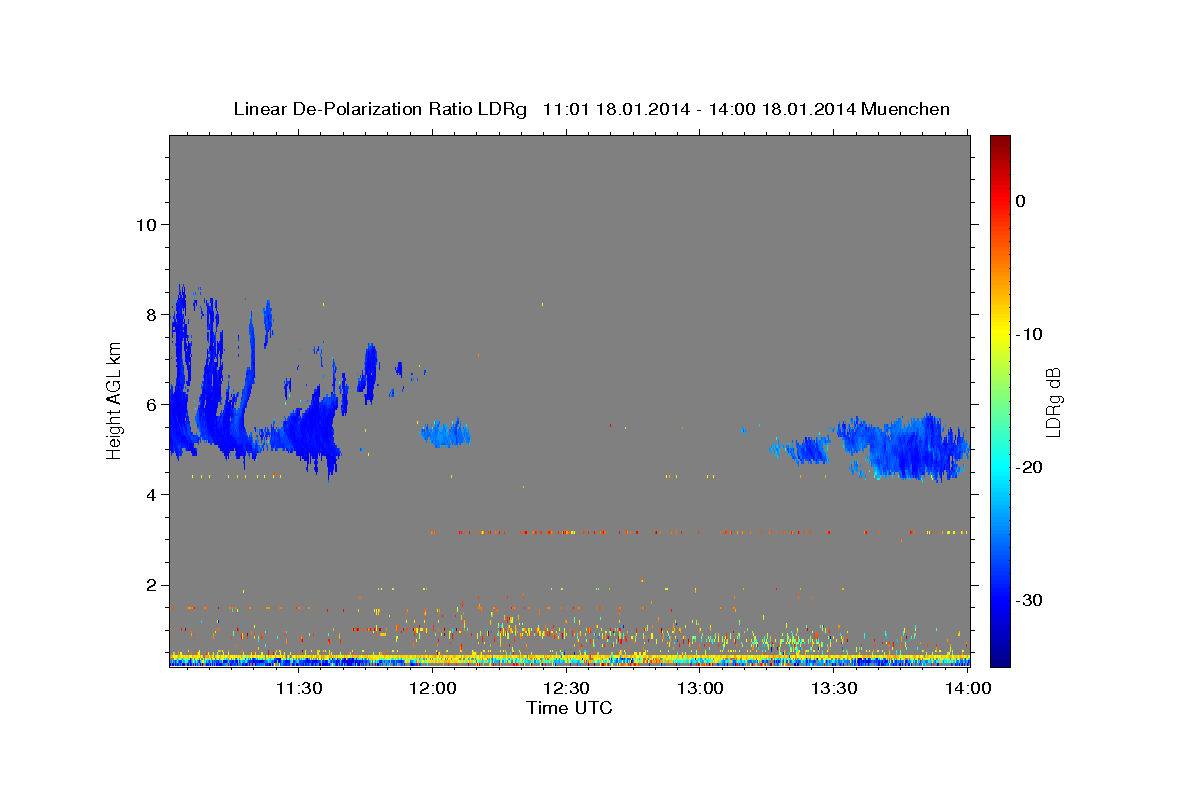Click the colorbar value label -10
The image size is (1200, 800).
pos(1031,334)
